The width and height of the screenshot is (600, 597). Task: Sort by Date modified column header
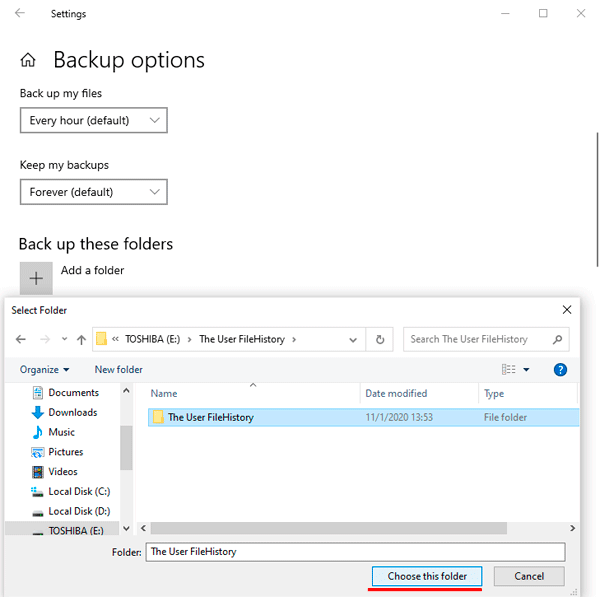(396, 394)
